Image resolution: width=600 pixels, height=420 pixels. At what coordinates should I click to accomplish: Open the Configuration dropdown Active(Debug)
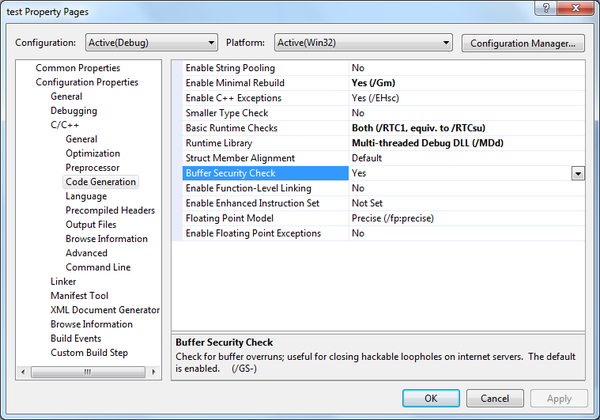pos(152,42)
